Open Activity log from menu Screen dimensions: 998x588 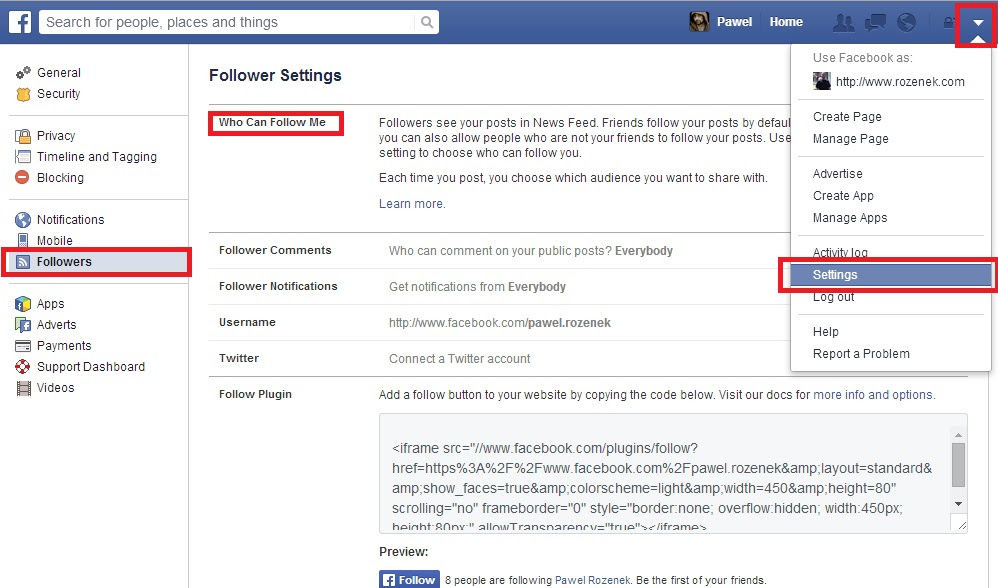tap(840, 252)
